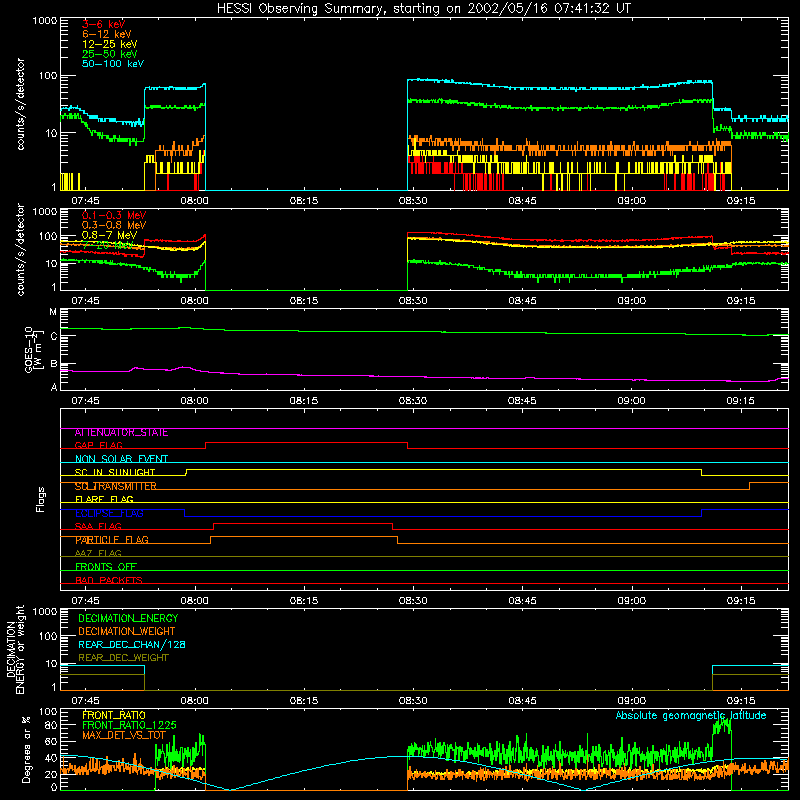
Task: Select the SC_TRANSMITTER flag label
Action: click(x=115, y=486)
